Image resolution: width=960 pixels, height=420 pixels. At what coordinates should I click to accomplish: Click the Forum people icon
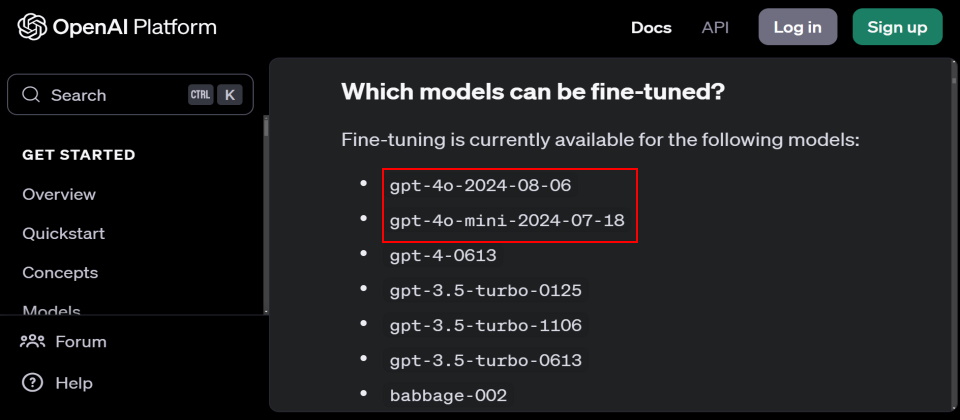coord(33,342)
